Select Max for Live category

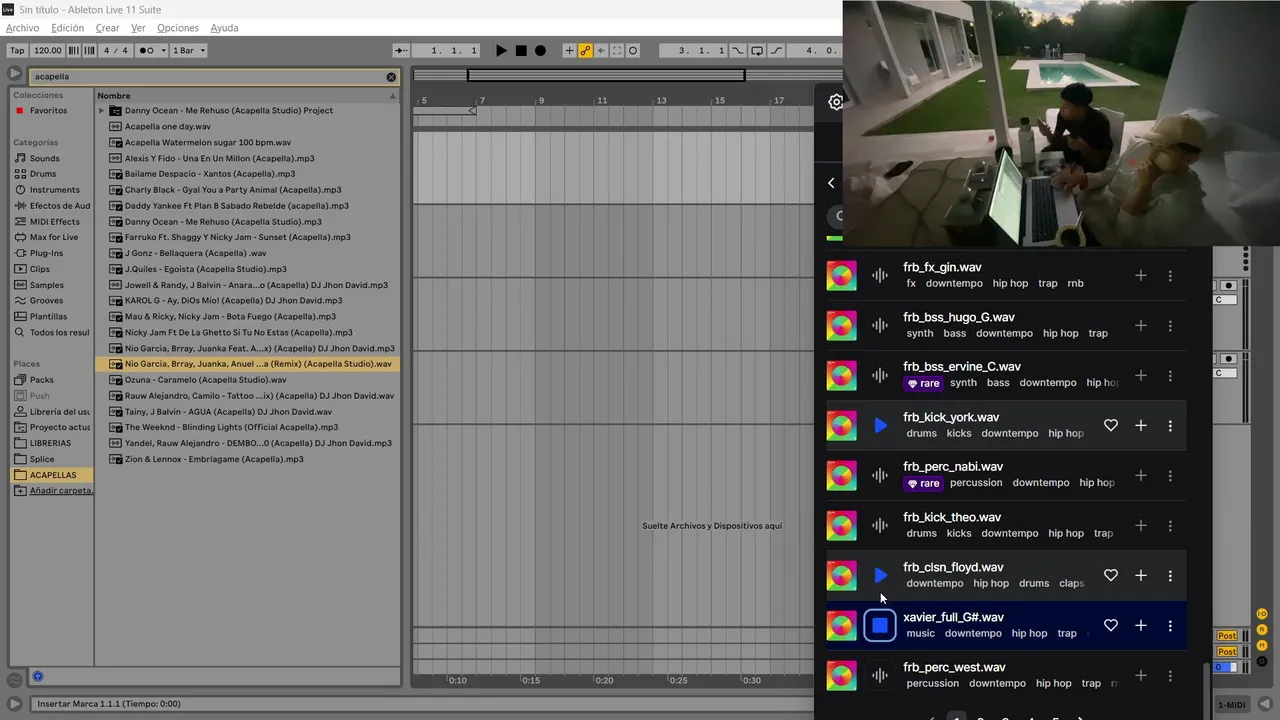(x=53, y=237)
